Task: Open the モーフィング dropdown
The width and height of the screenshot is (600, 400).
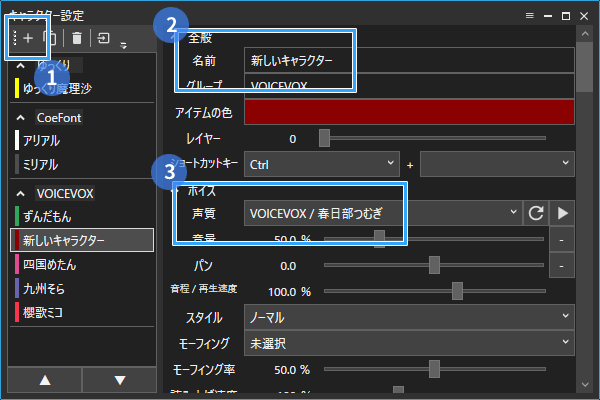Action: click(x=409, y=343)
